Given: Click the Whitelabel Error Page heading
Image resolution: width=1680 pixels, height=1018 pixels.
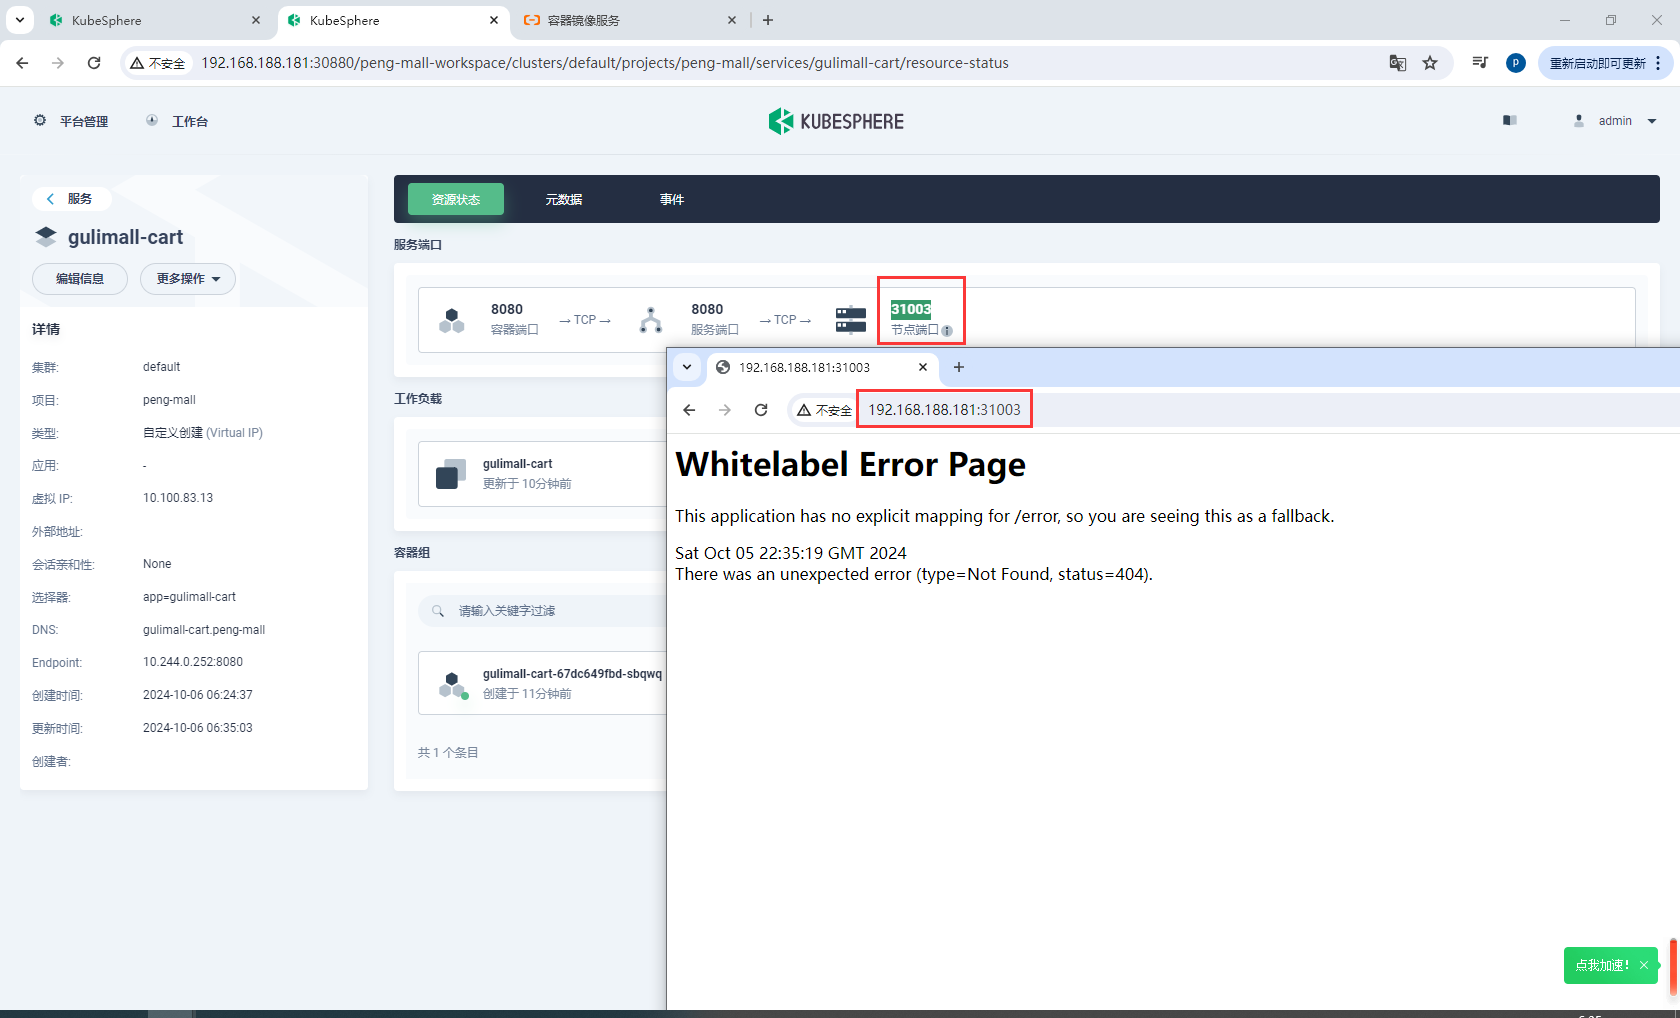Looking at the screenshot, I should tap(851, 465).
